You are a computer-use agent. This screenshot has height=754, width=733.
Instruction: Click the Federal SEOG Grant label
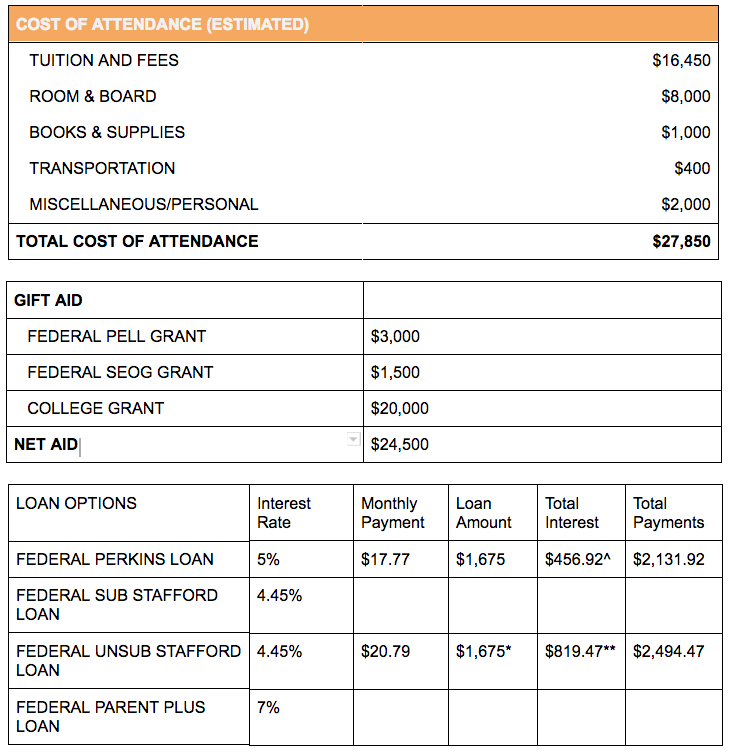(120, 372)
